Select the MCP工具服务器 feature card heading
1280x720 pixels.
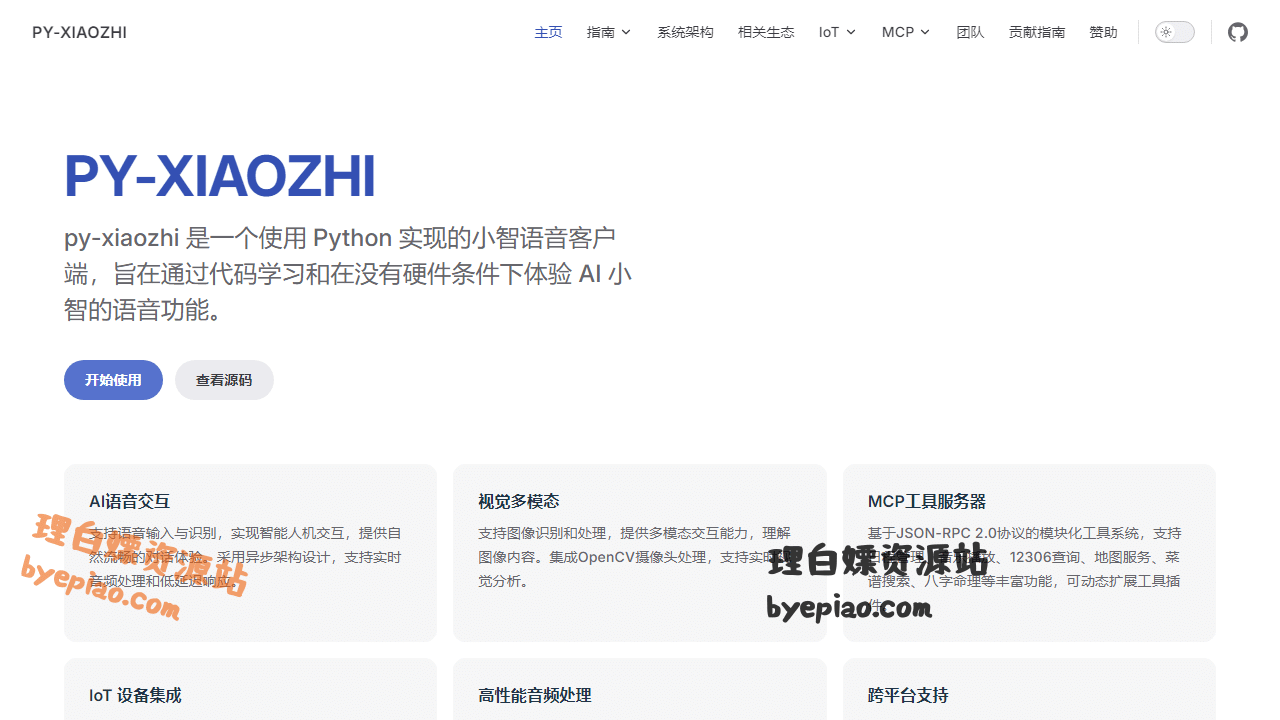click(927, 501)
